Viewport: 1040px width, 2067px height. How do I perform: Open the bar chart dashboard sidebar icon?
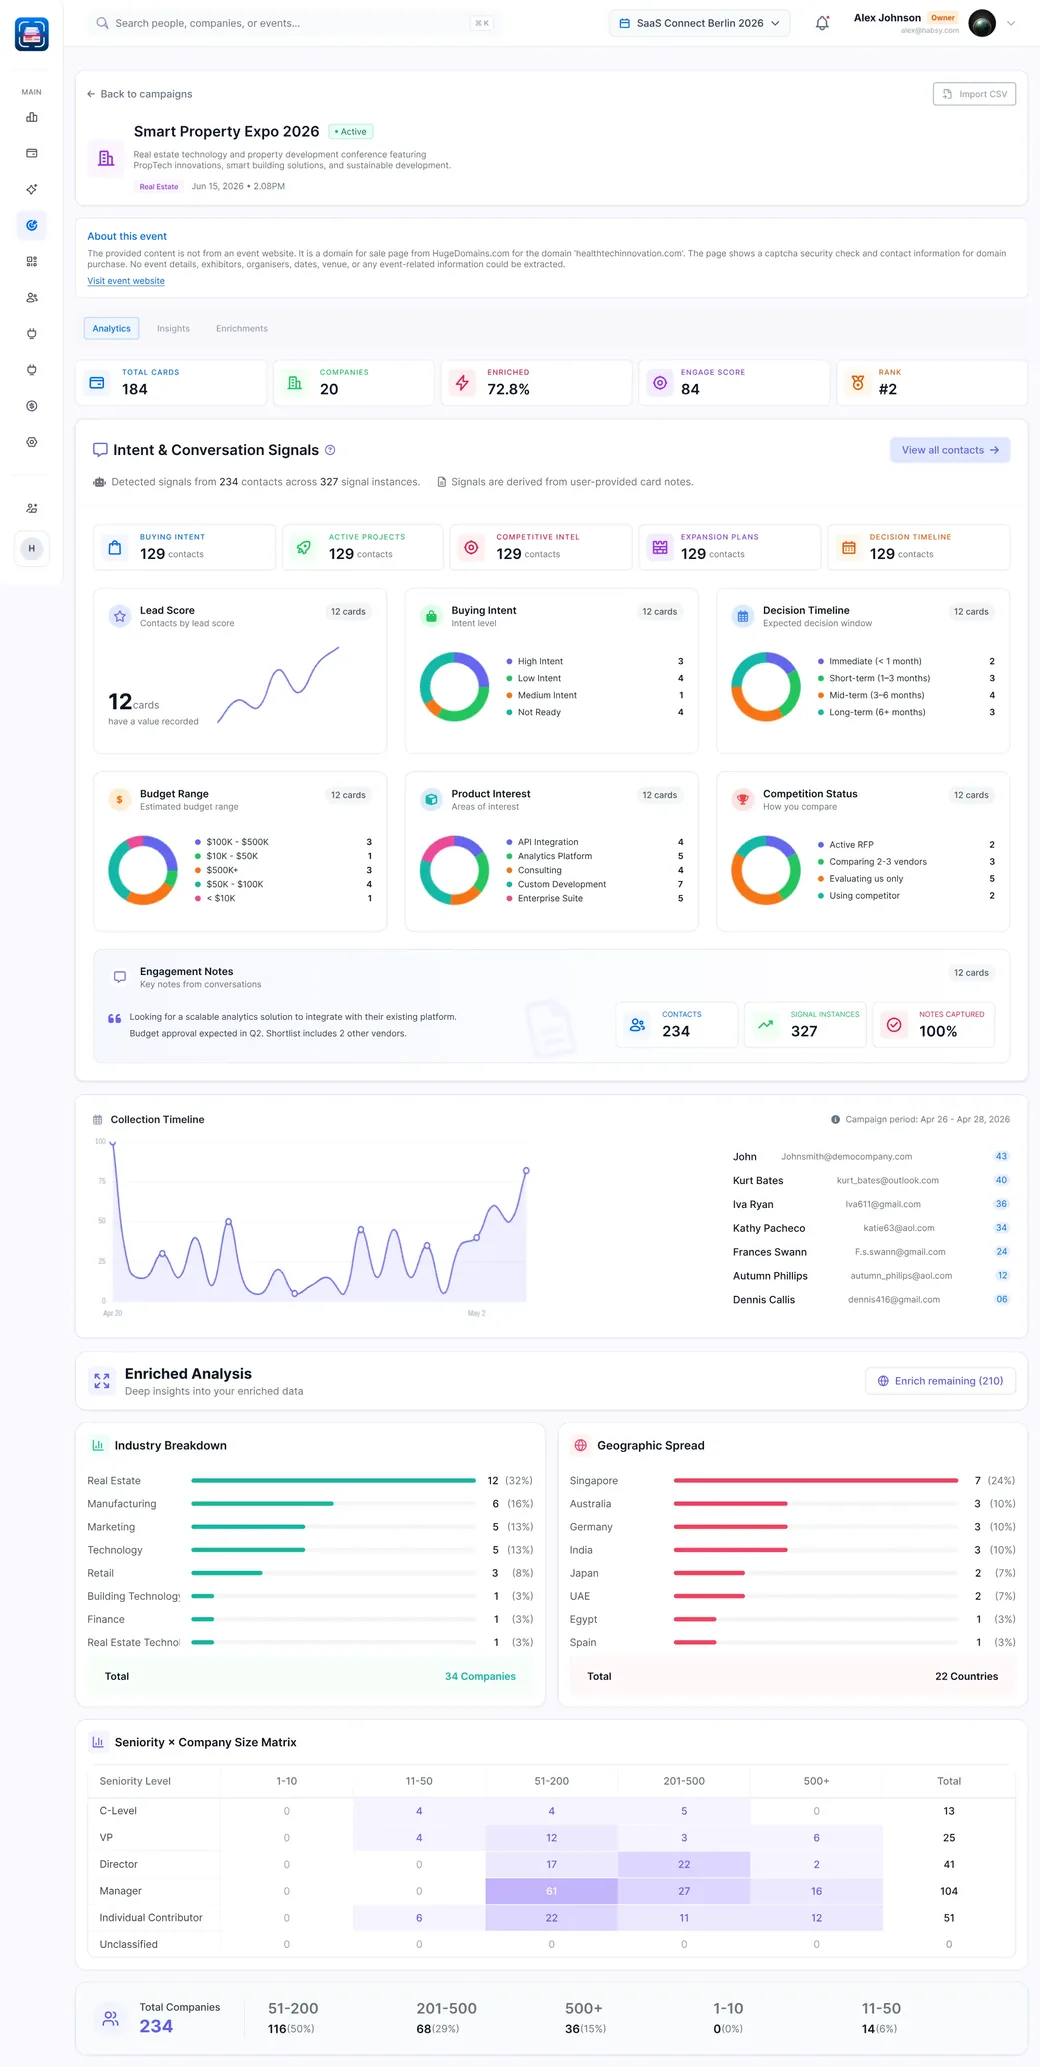32,117
